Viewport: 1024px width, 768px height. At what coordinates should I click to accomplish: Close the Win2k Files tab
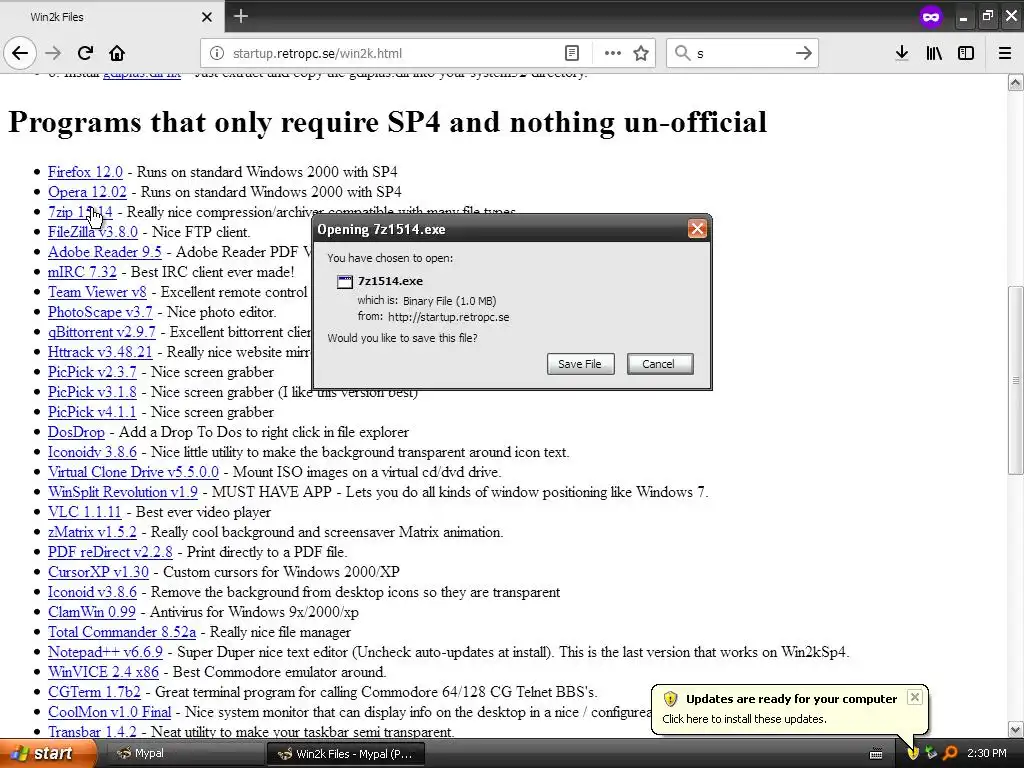(207, 17)
